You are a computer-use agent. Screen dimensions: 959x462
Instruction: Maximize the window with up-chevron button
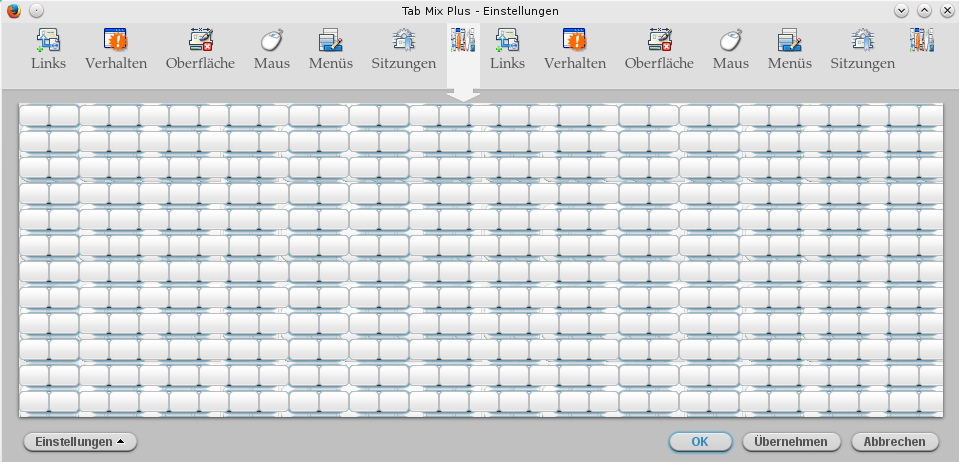(x=924, y=10)
